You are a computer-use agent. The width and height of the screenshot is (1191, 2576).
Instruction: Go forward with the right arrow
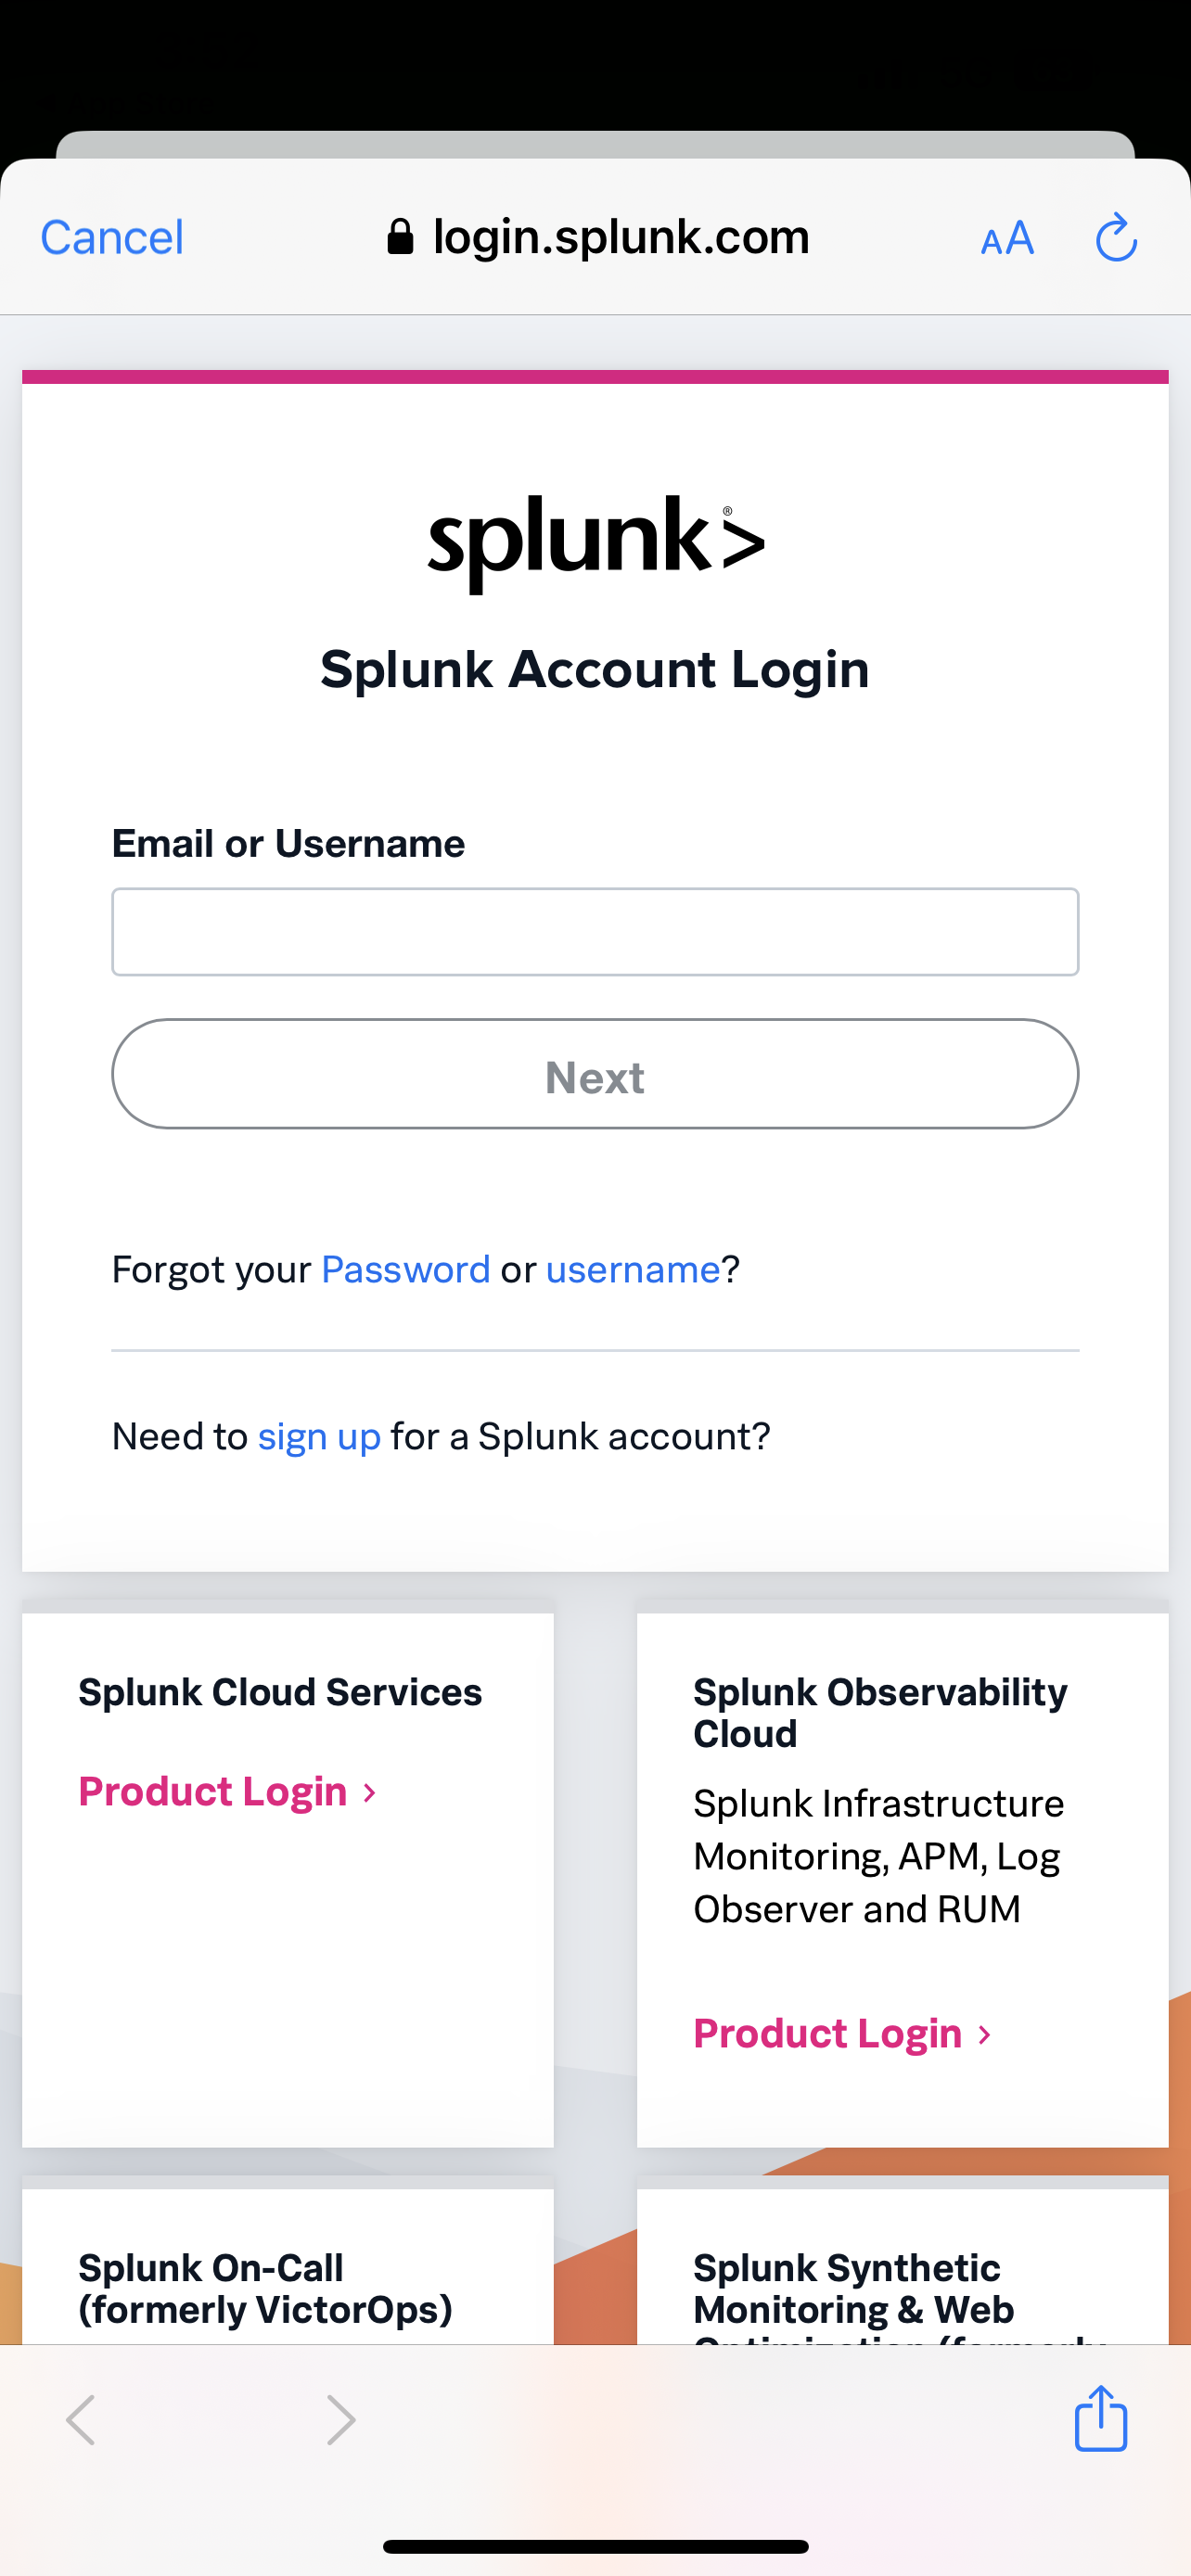point(341,2420)
